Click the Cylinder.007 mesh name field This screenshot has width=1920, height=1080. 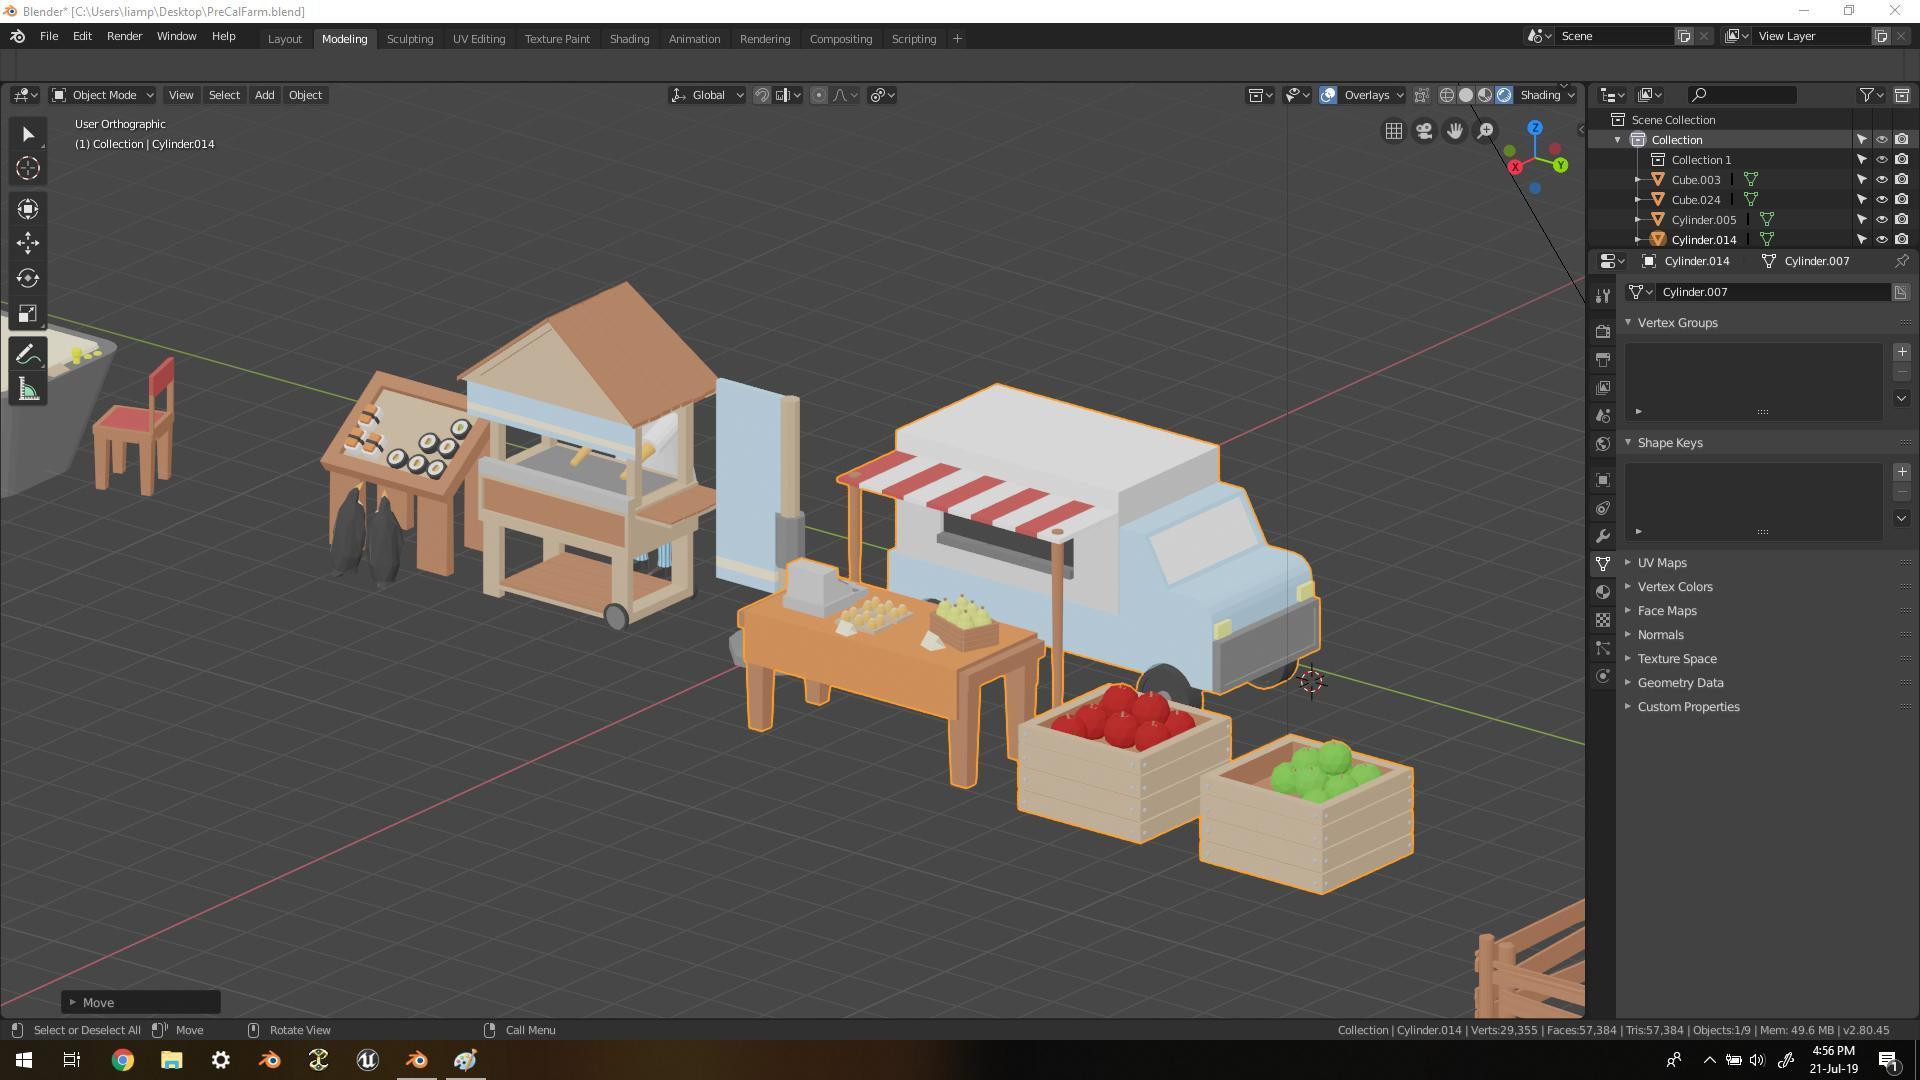1772,292
